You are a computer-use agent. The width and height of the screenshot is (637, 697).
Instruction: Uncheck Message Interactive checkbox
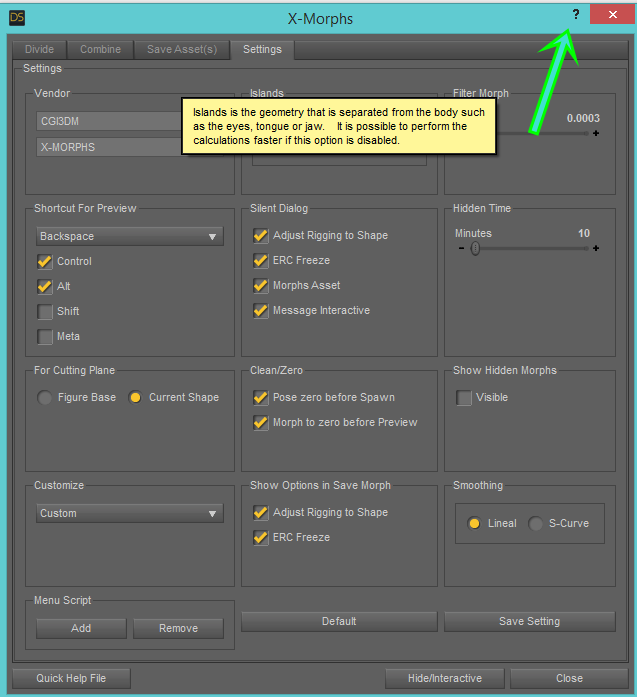[260, 310]
